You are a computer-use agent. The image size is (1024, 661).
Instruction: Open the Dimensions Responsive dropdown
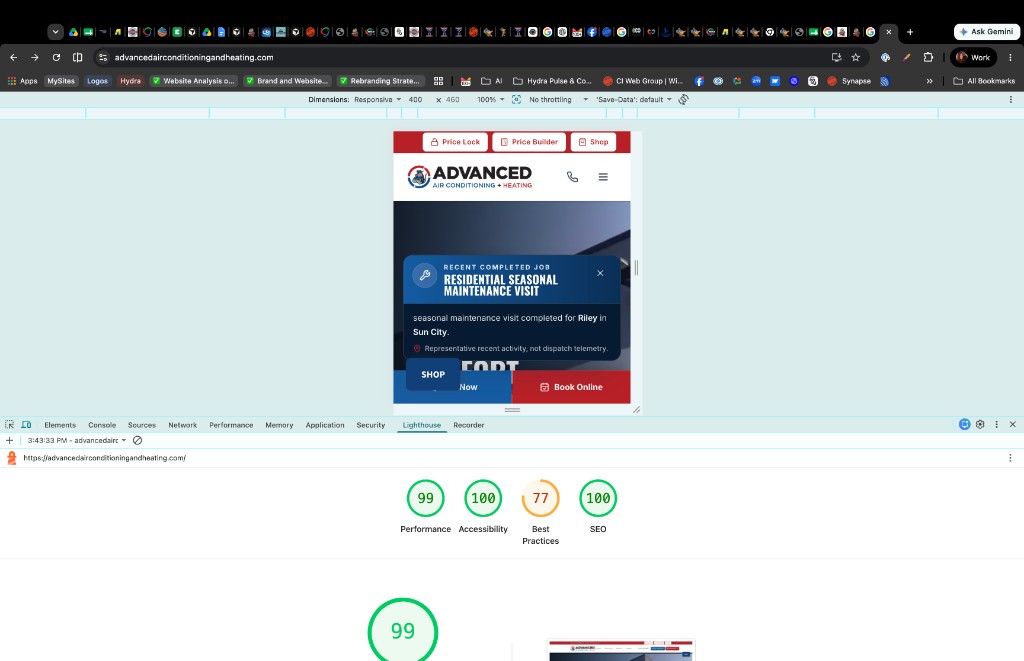377,100
